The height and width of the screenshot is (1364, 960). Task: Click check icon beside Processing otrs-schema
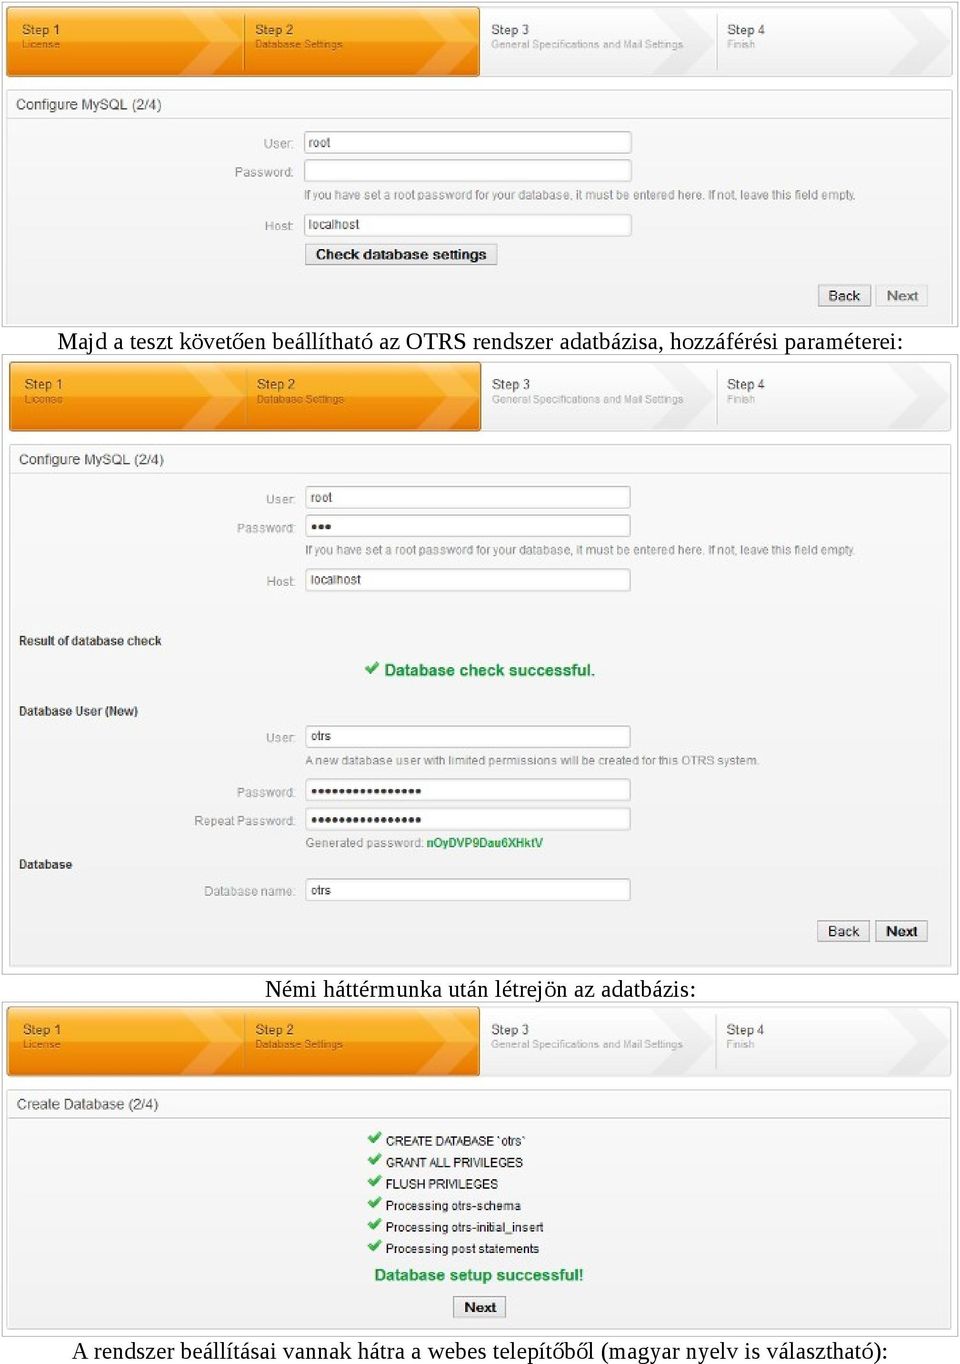(x=374, y=1203)
